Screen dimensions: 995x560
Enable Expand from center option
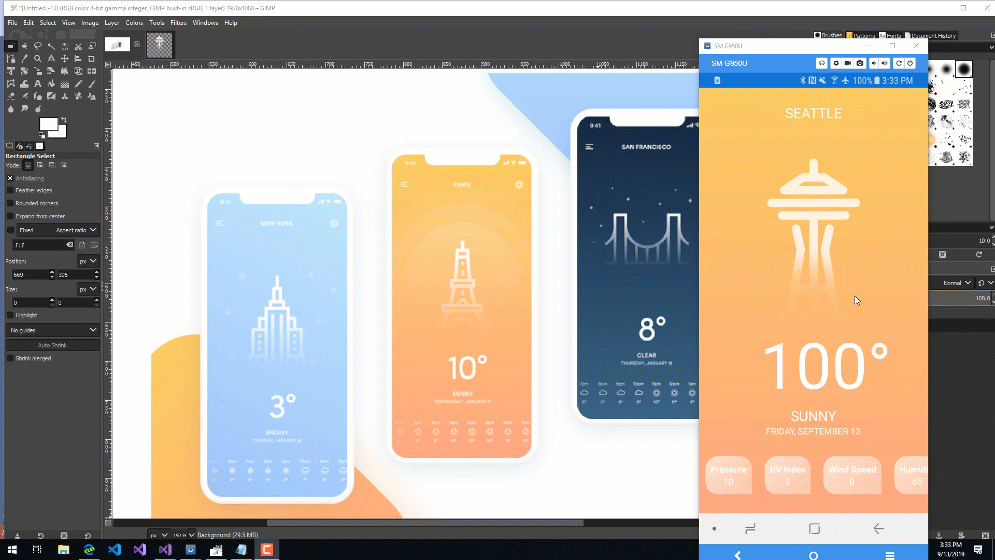coord(10,216)
